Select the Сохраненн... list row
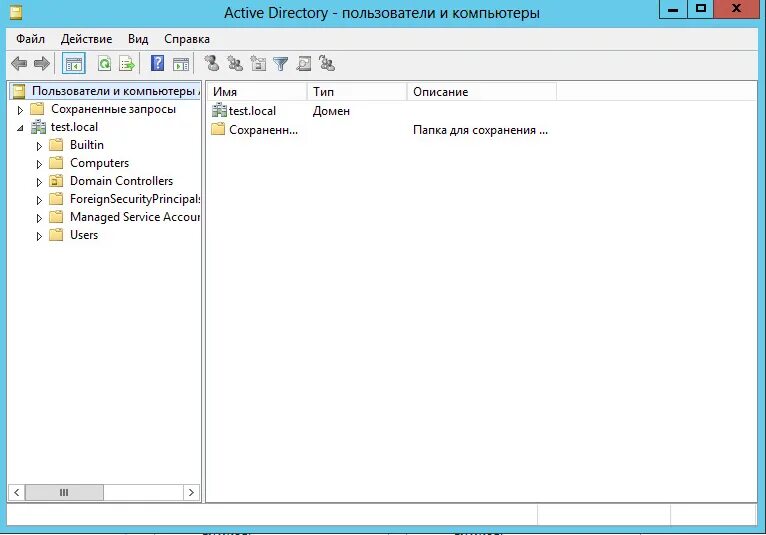This screenshot has width=766, height=535. [263, 130]
